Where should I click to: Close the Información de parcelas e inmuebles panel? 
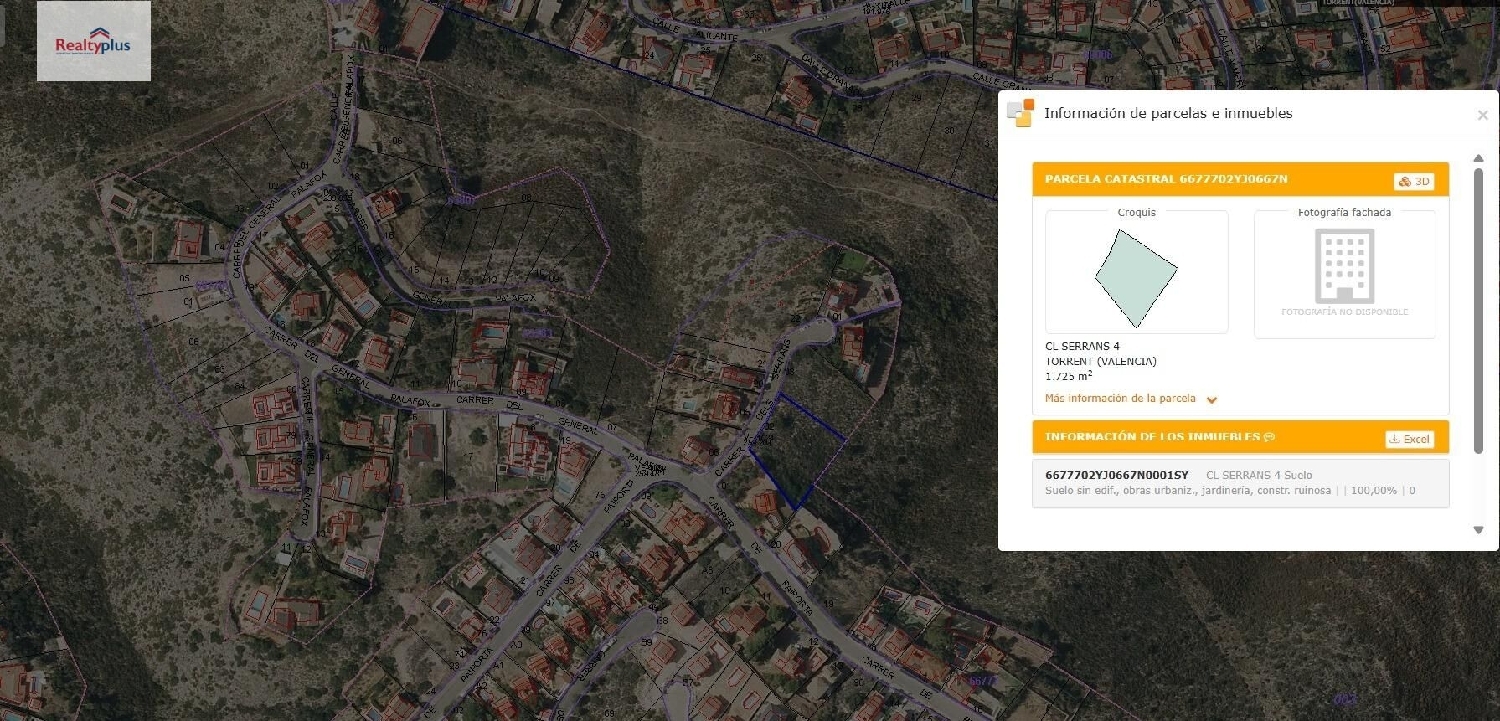[1483, 114]
